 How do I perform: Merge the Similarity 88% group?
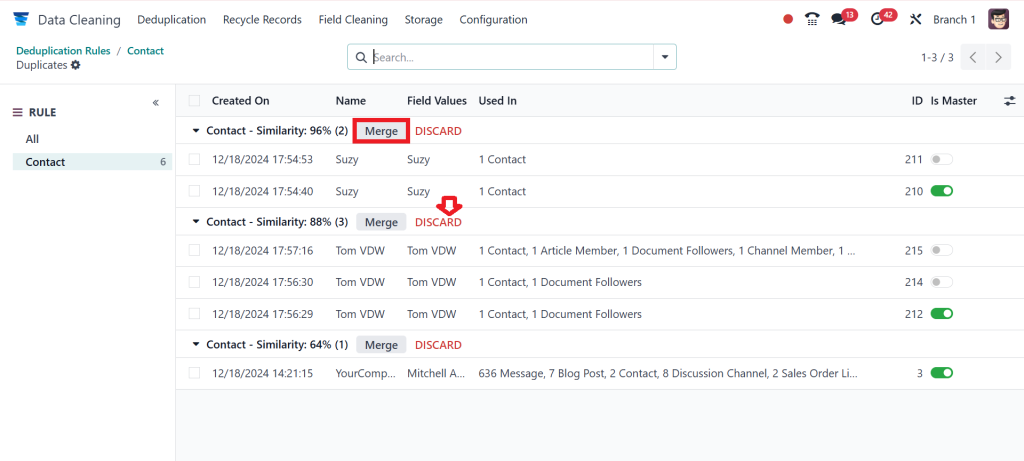381,223
